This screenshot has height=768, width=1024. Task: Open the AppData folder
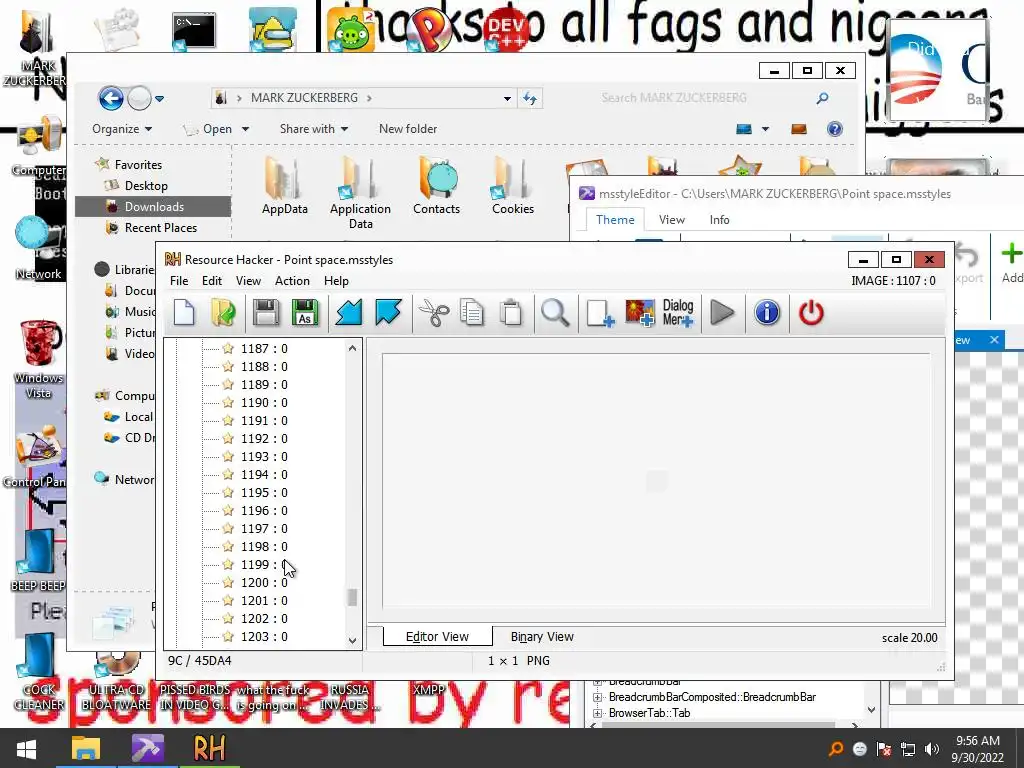click(285, 185)
